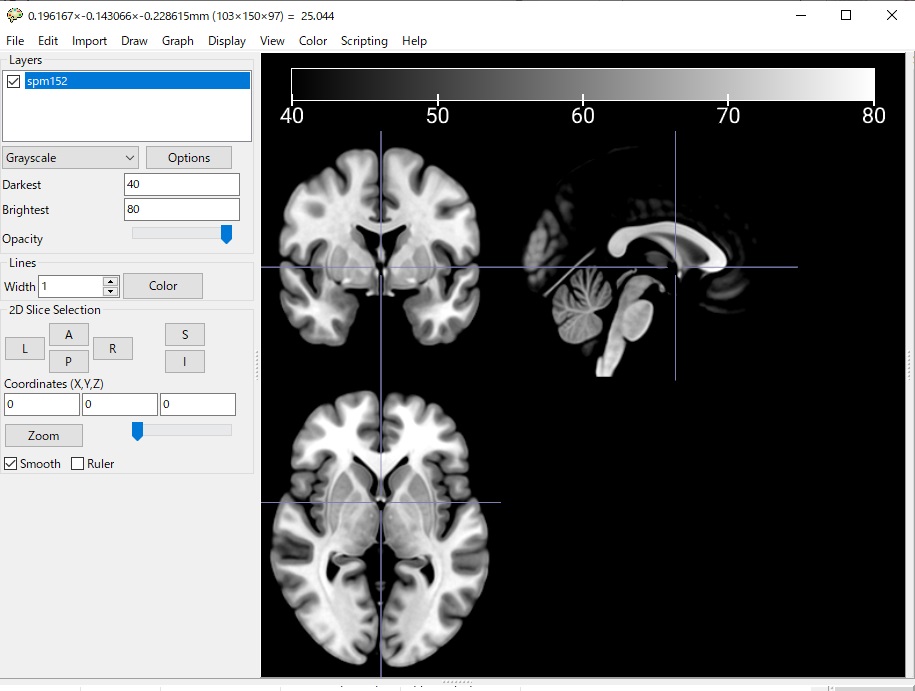Toggle the spm152 layer visibility checkbox
Screen dimensions: 915x691
13,81
